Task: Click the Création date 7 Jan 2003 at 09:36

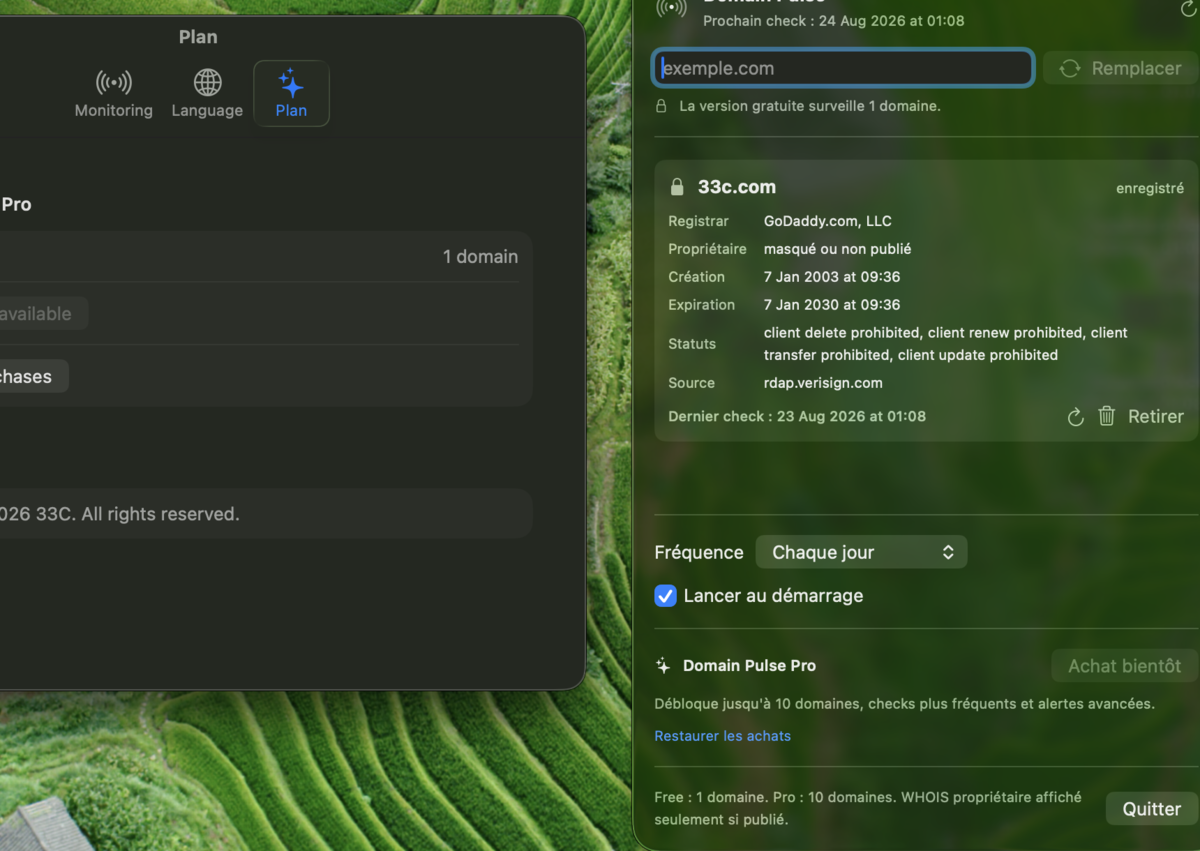Action: tap(832, 277)
